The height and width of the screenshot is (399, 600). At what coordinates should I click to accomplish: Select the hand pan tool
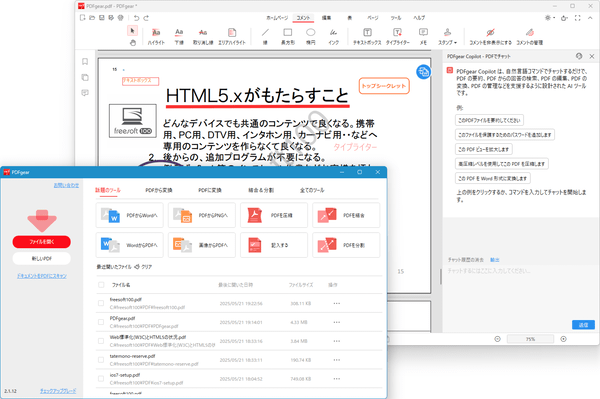point(132,42)
